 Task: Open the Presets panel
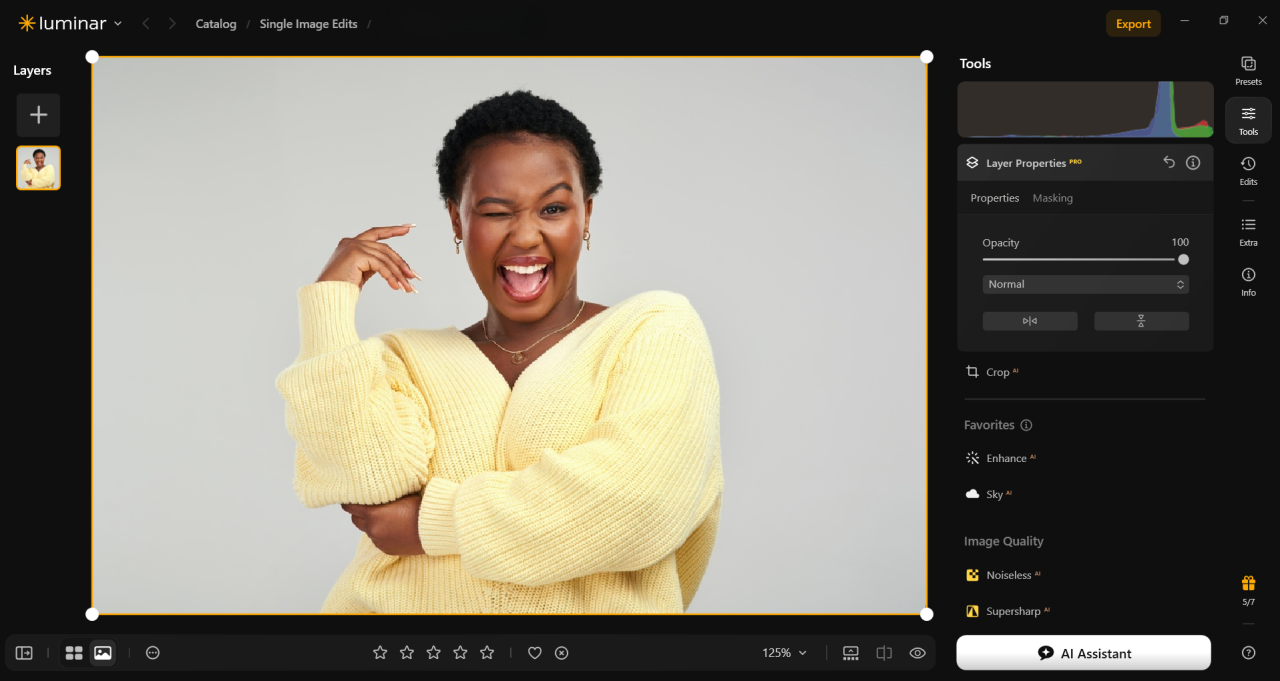point(1248,70)
